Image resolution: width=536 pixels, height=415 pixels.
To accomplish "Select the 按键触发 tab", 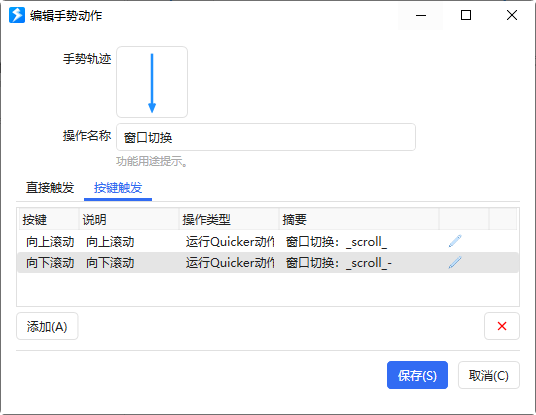I will tap(118, 188).
